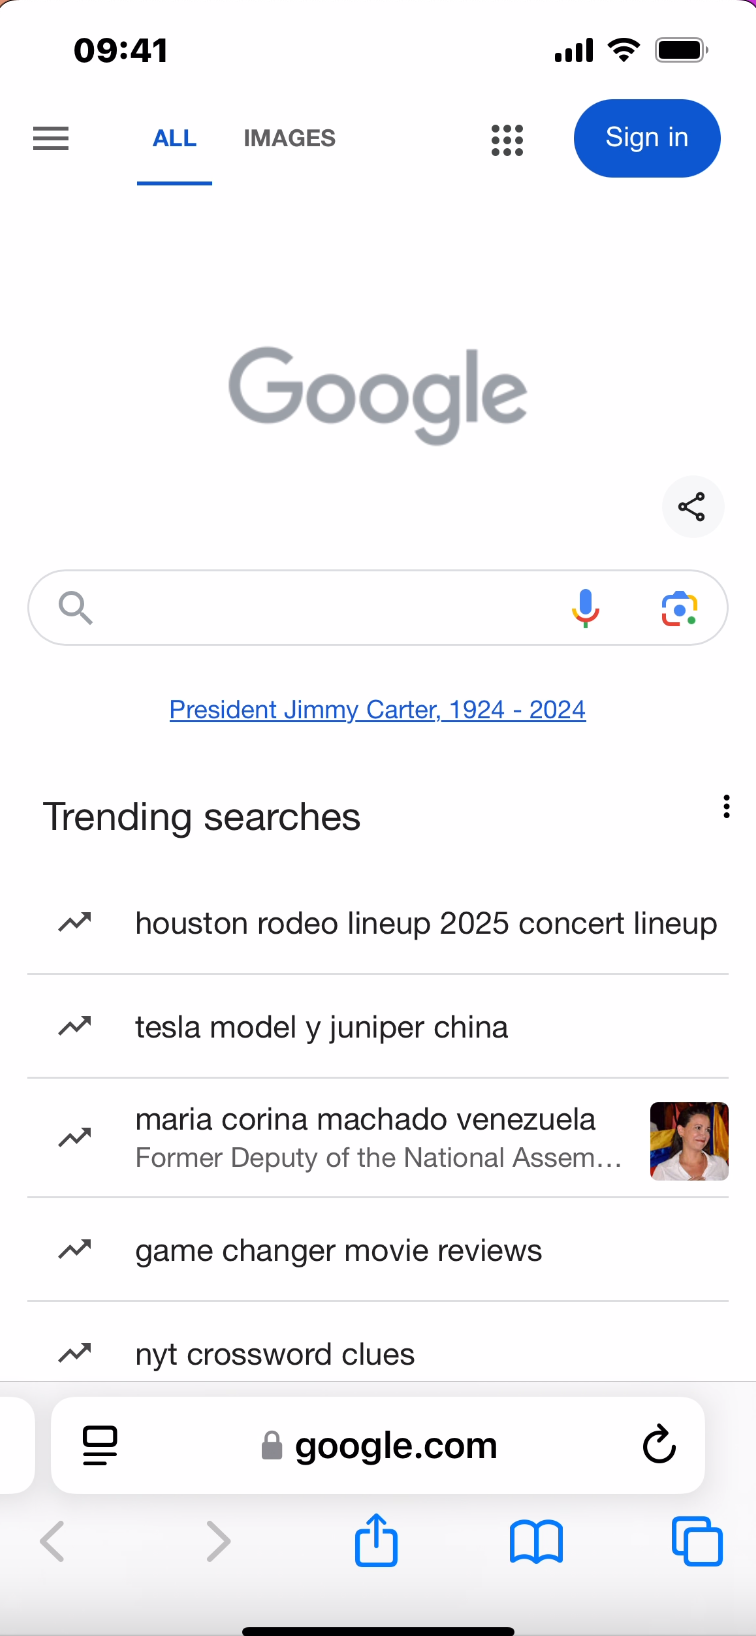This screenshot has height=1636, width=756.
Task: Select trending search tesla model y juniper china
Action: (321, 1027)
